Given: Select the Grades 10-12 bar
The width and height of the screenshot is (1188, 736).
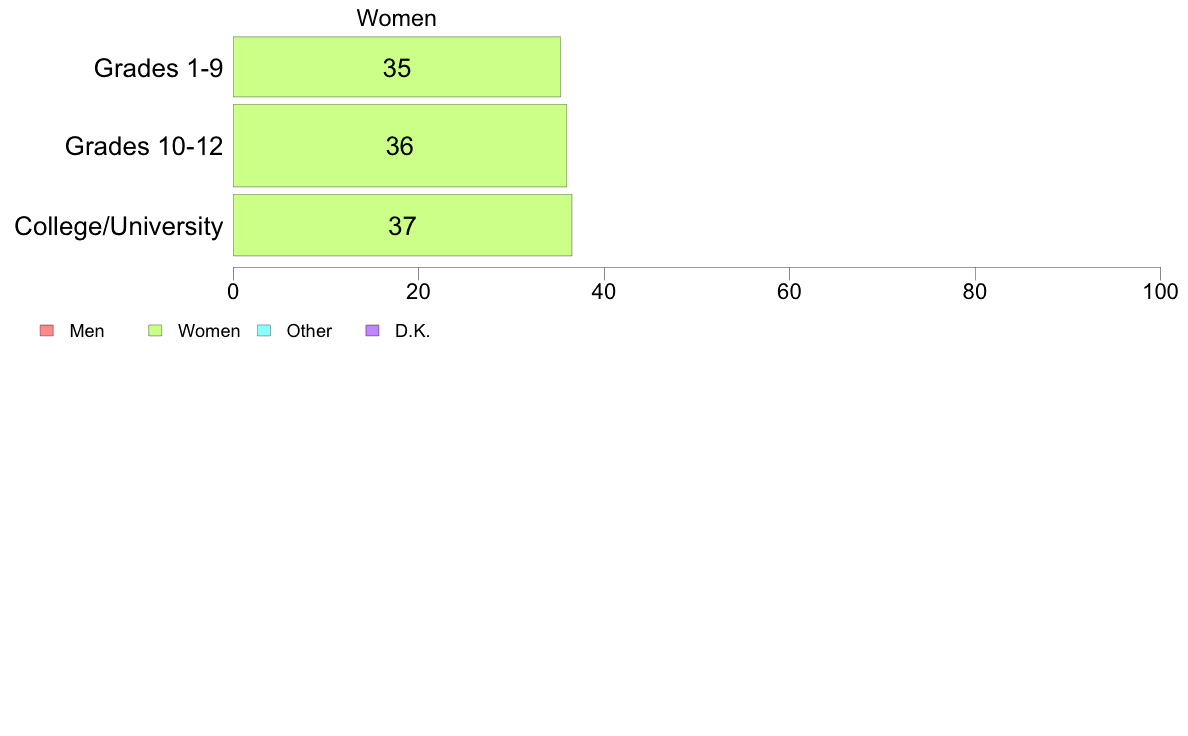Looking at the screenshot, I should (400, 146).
